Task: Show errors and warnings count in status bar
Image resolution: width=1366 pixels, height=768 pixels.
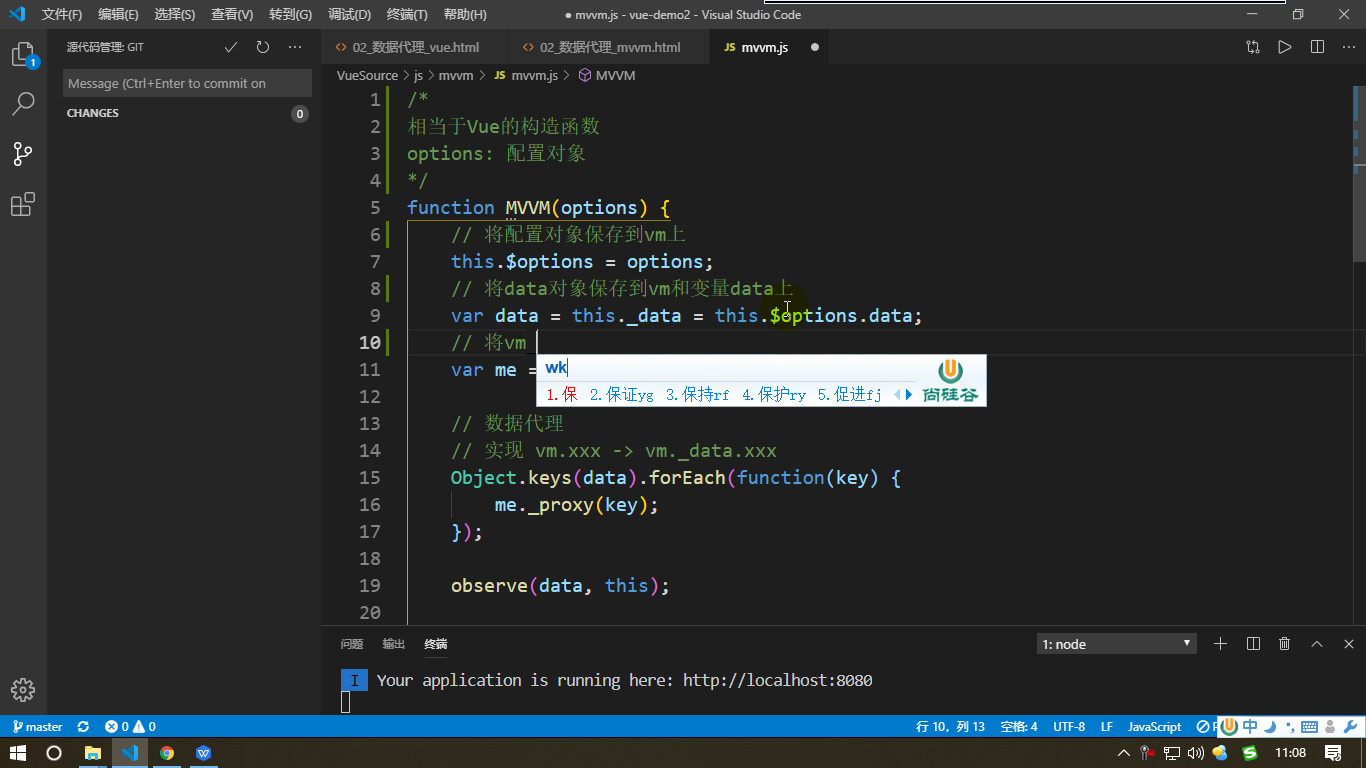Action: 130,727
